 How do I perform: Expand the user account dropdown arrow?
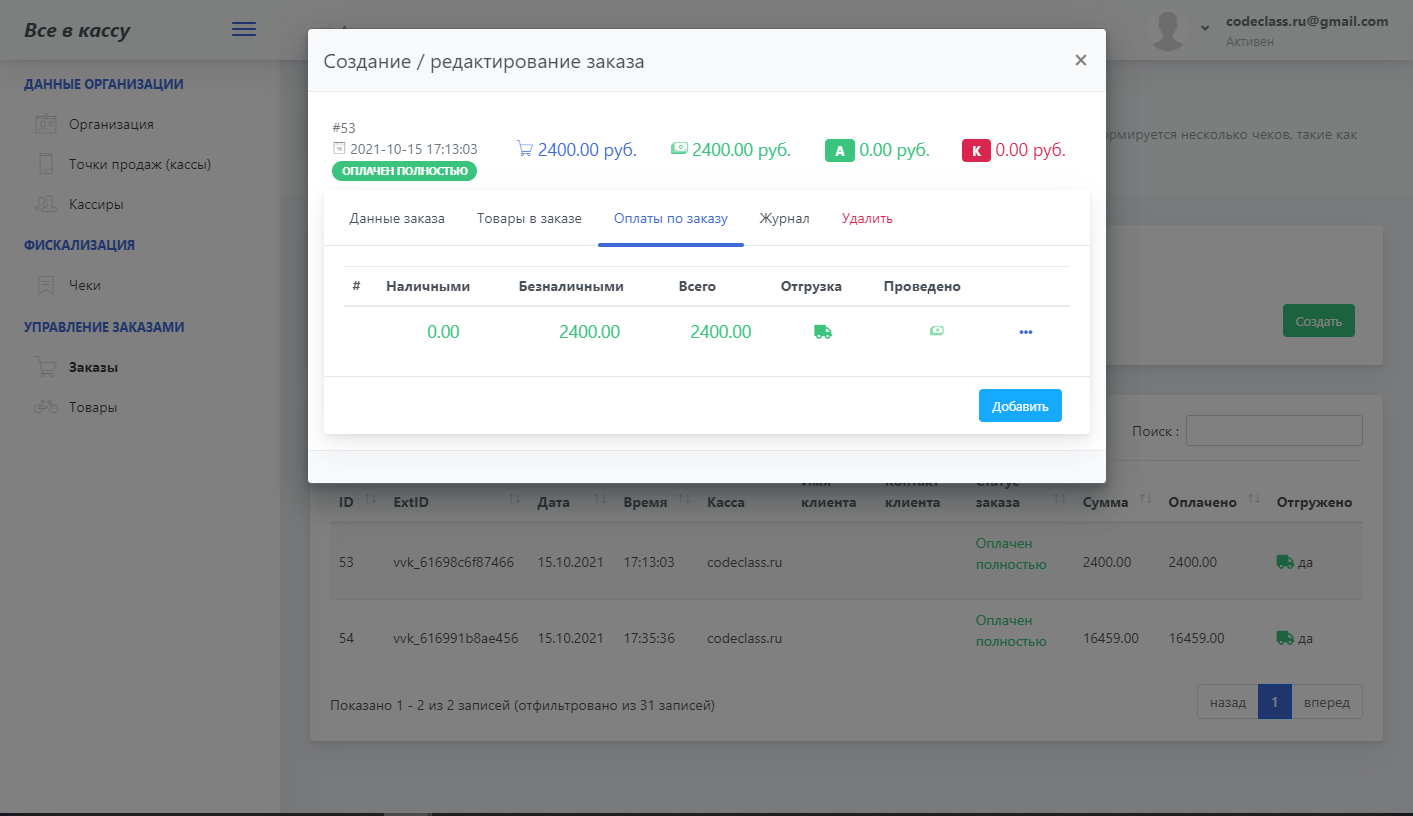point(1205,27)
